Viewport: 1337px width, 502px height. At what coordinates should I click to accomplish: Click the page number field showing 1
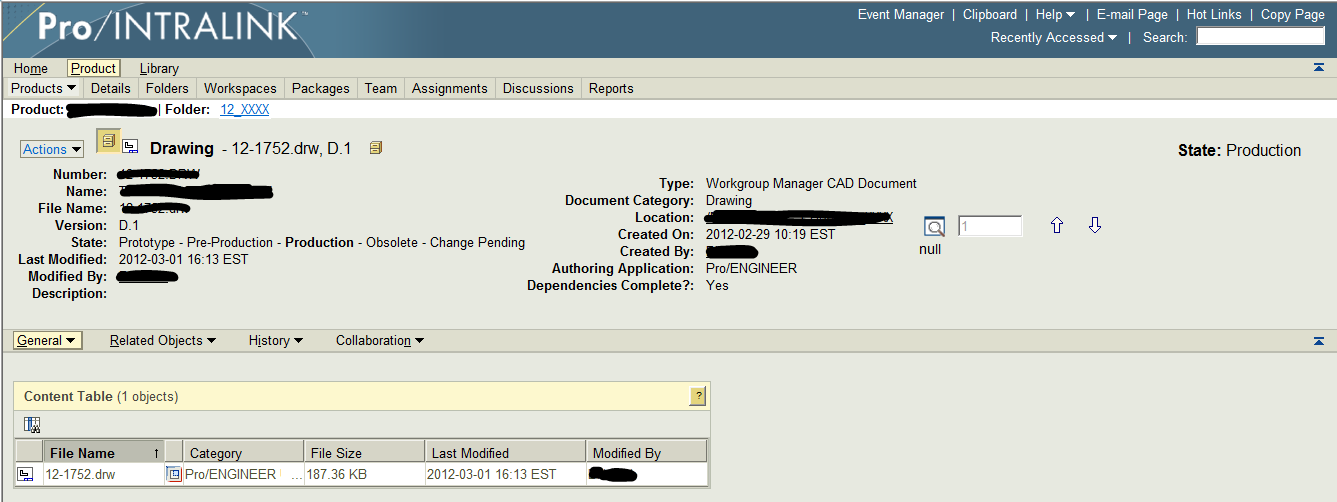point(990,226)
